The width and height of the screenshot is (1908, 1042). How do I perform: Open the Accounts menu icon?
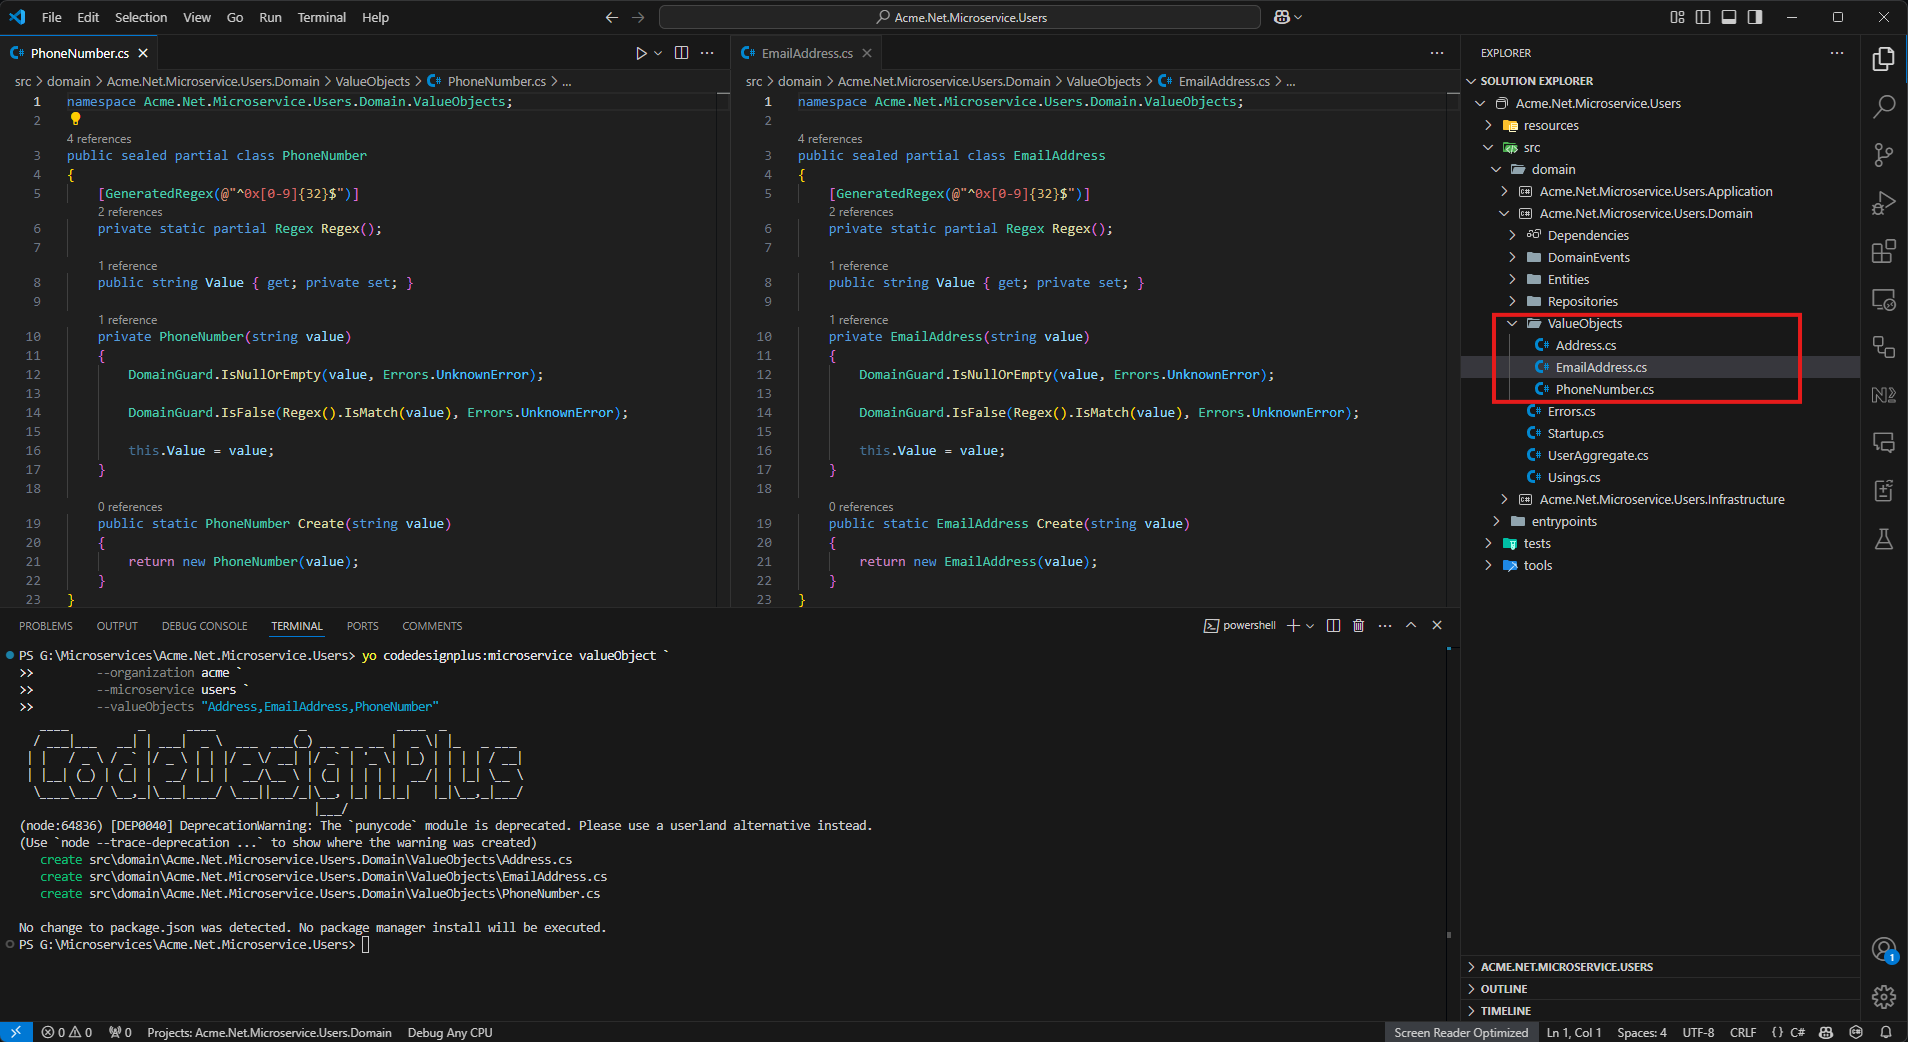coord(1883,949)
